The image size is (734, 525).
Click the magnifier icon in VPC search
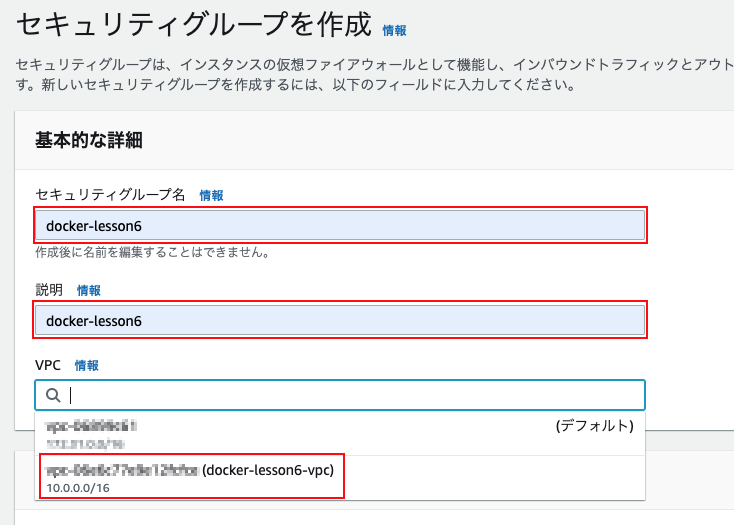[x=53, y=395]
